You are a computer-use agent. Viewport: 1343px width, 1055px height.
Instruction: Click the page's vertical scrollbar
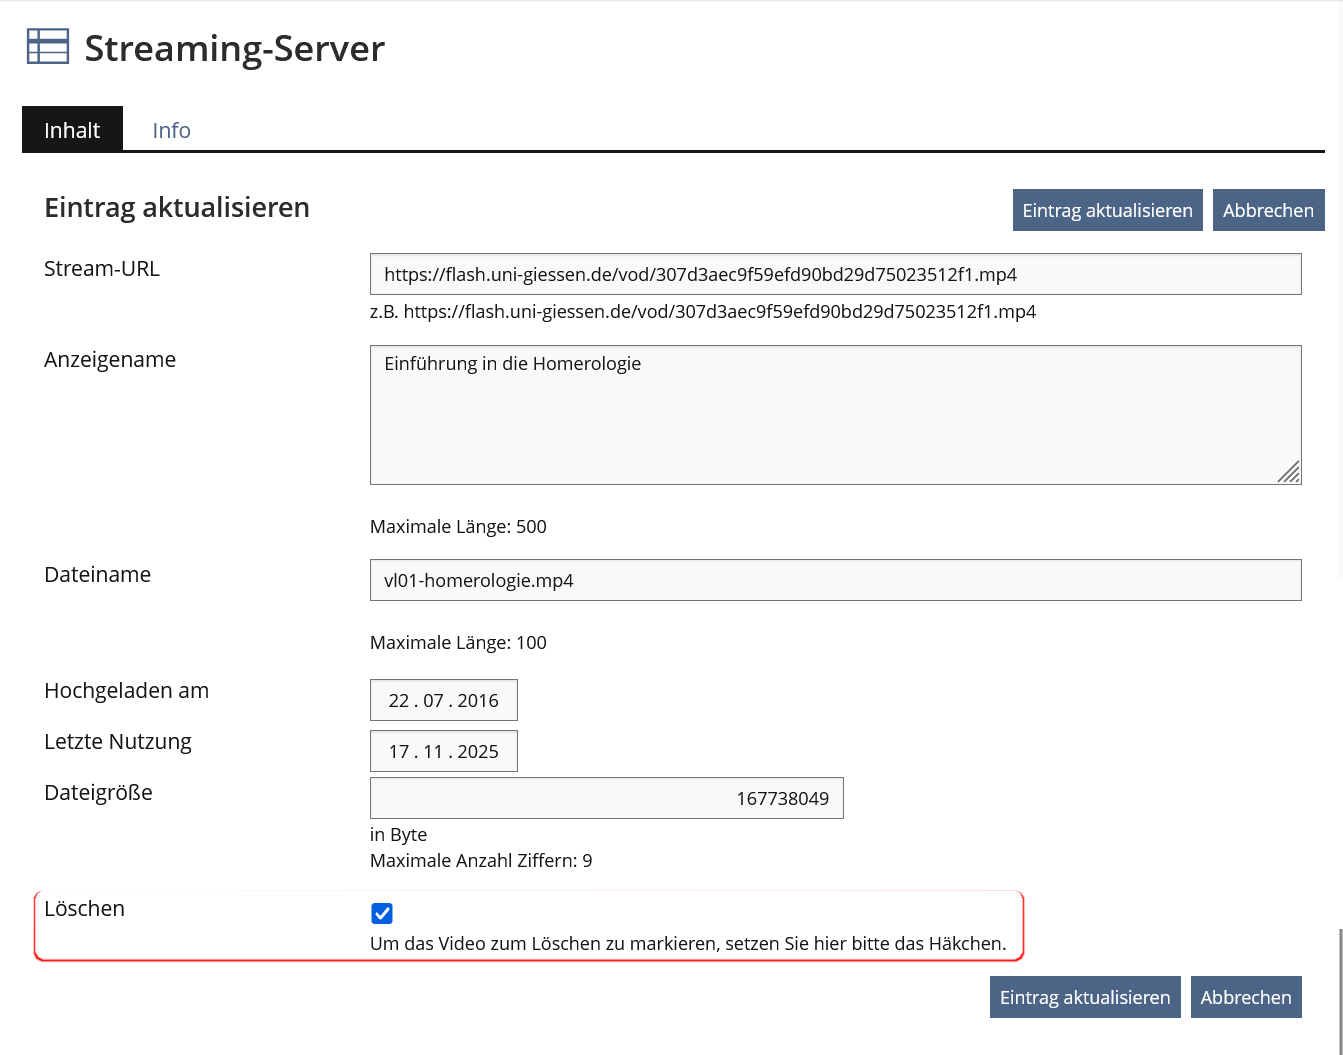point(1339,990)
